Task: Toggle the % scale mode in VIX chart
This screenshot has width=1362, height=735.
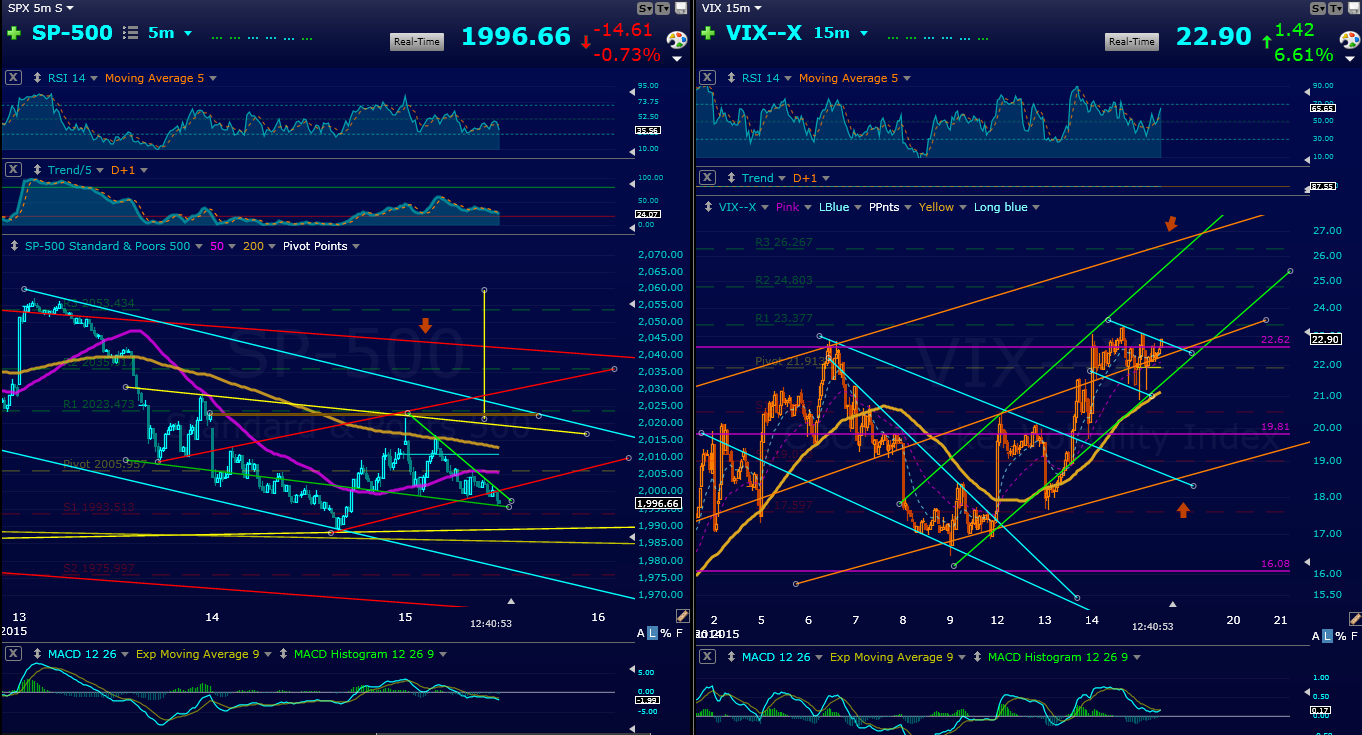Action: pyautogui.click(x=1340, y=635)
